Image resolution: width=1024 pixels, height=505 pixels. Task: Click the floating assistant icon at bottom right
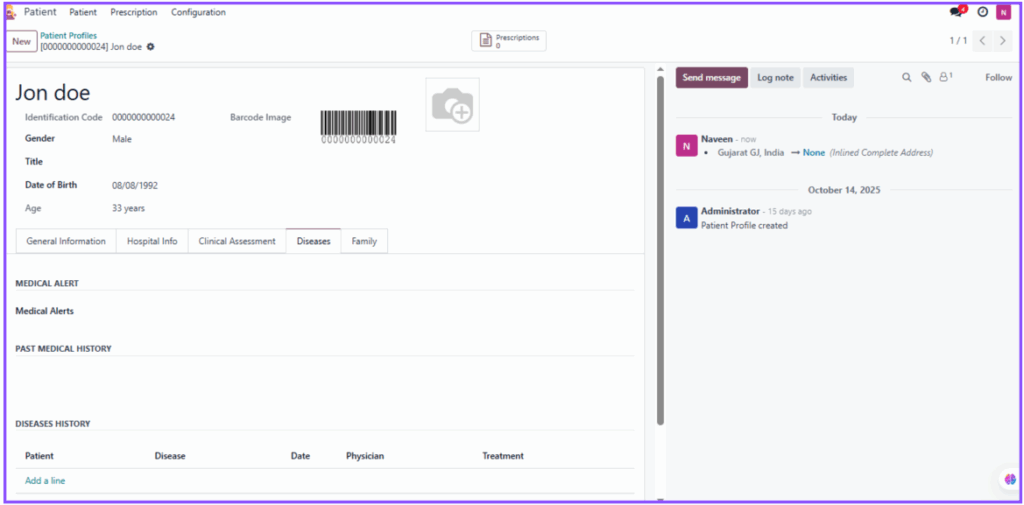click(x=1010, y=480)
